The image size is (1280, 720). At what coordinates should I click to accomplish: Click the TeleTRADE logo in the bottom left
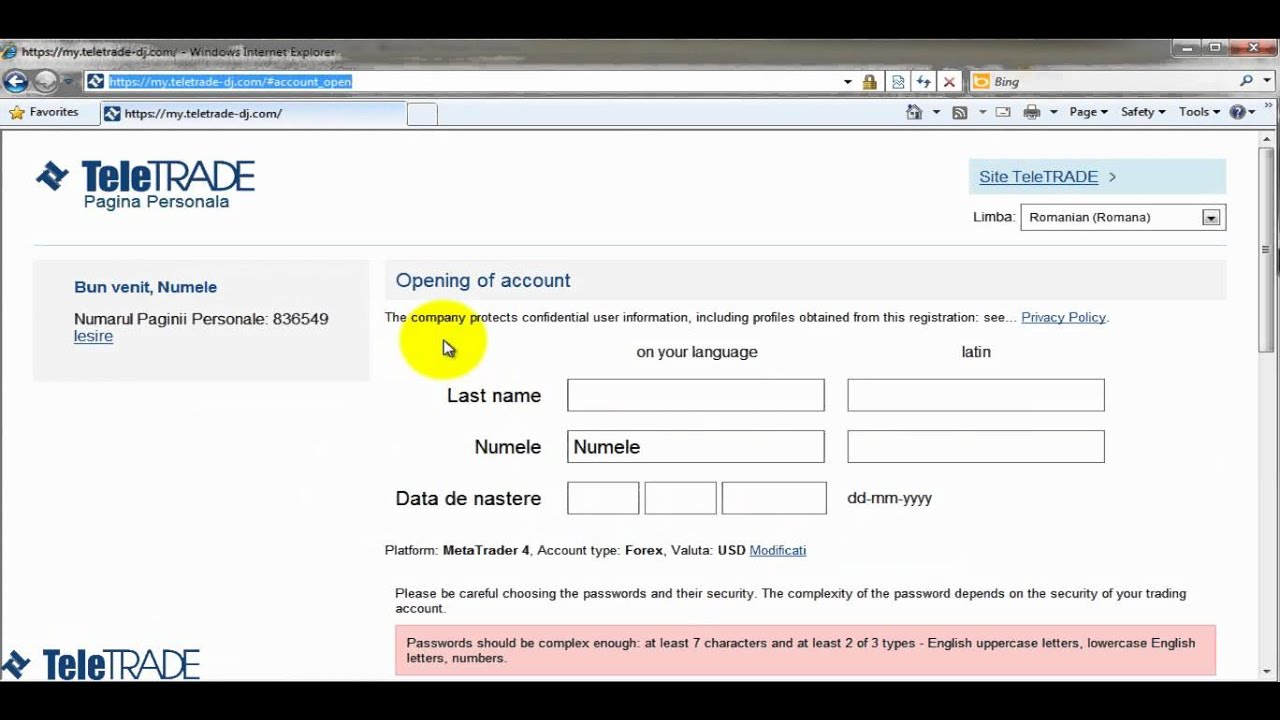click(x=100, y=664)
